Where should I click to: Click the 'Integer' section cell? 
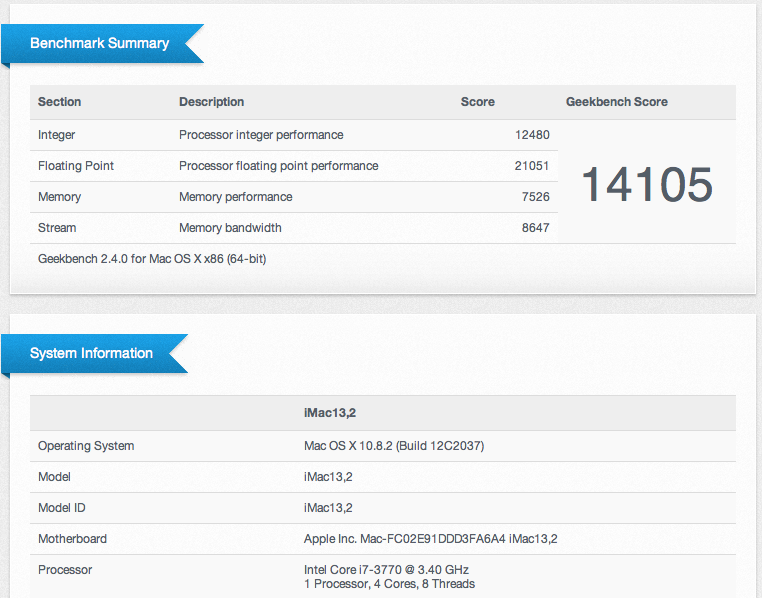pos(56,135)
